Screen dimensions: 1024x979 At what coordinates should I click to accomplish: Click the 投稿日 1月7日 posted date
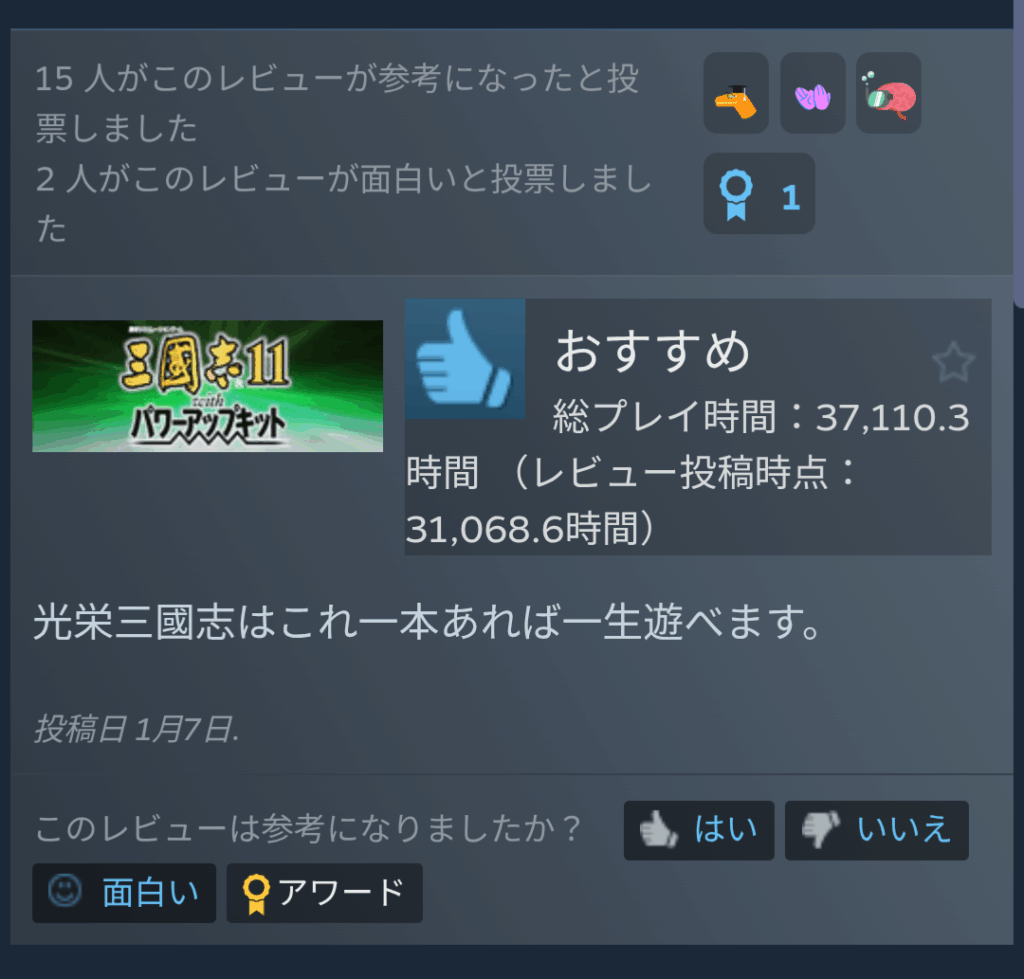click(136, 729)
